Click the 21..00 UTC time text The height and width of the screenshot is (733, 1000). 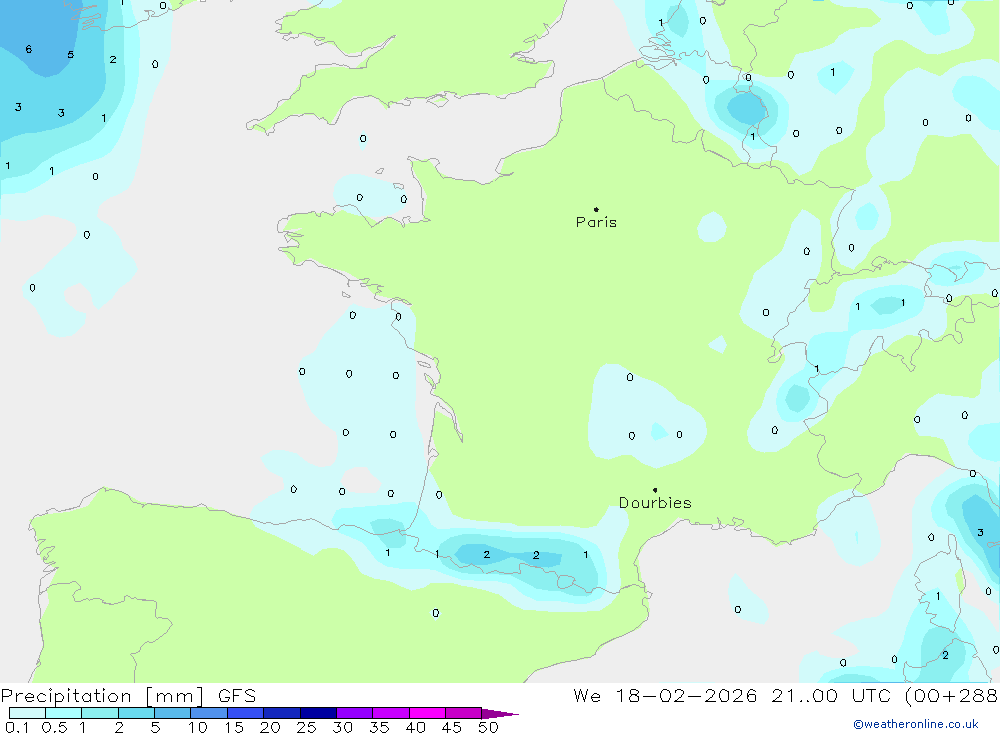coord(831,696)
